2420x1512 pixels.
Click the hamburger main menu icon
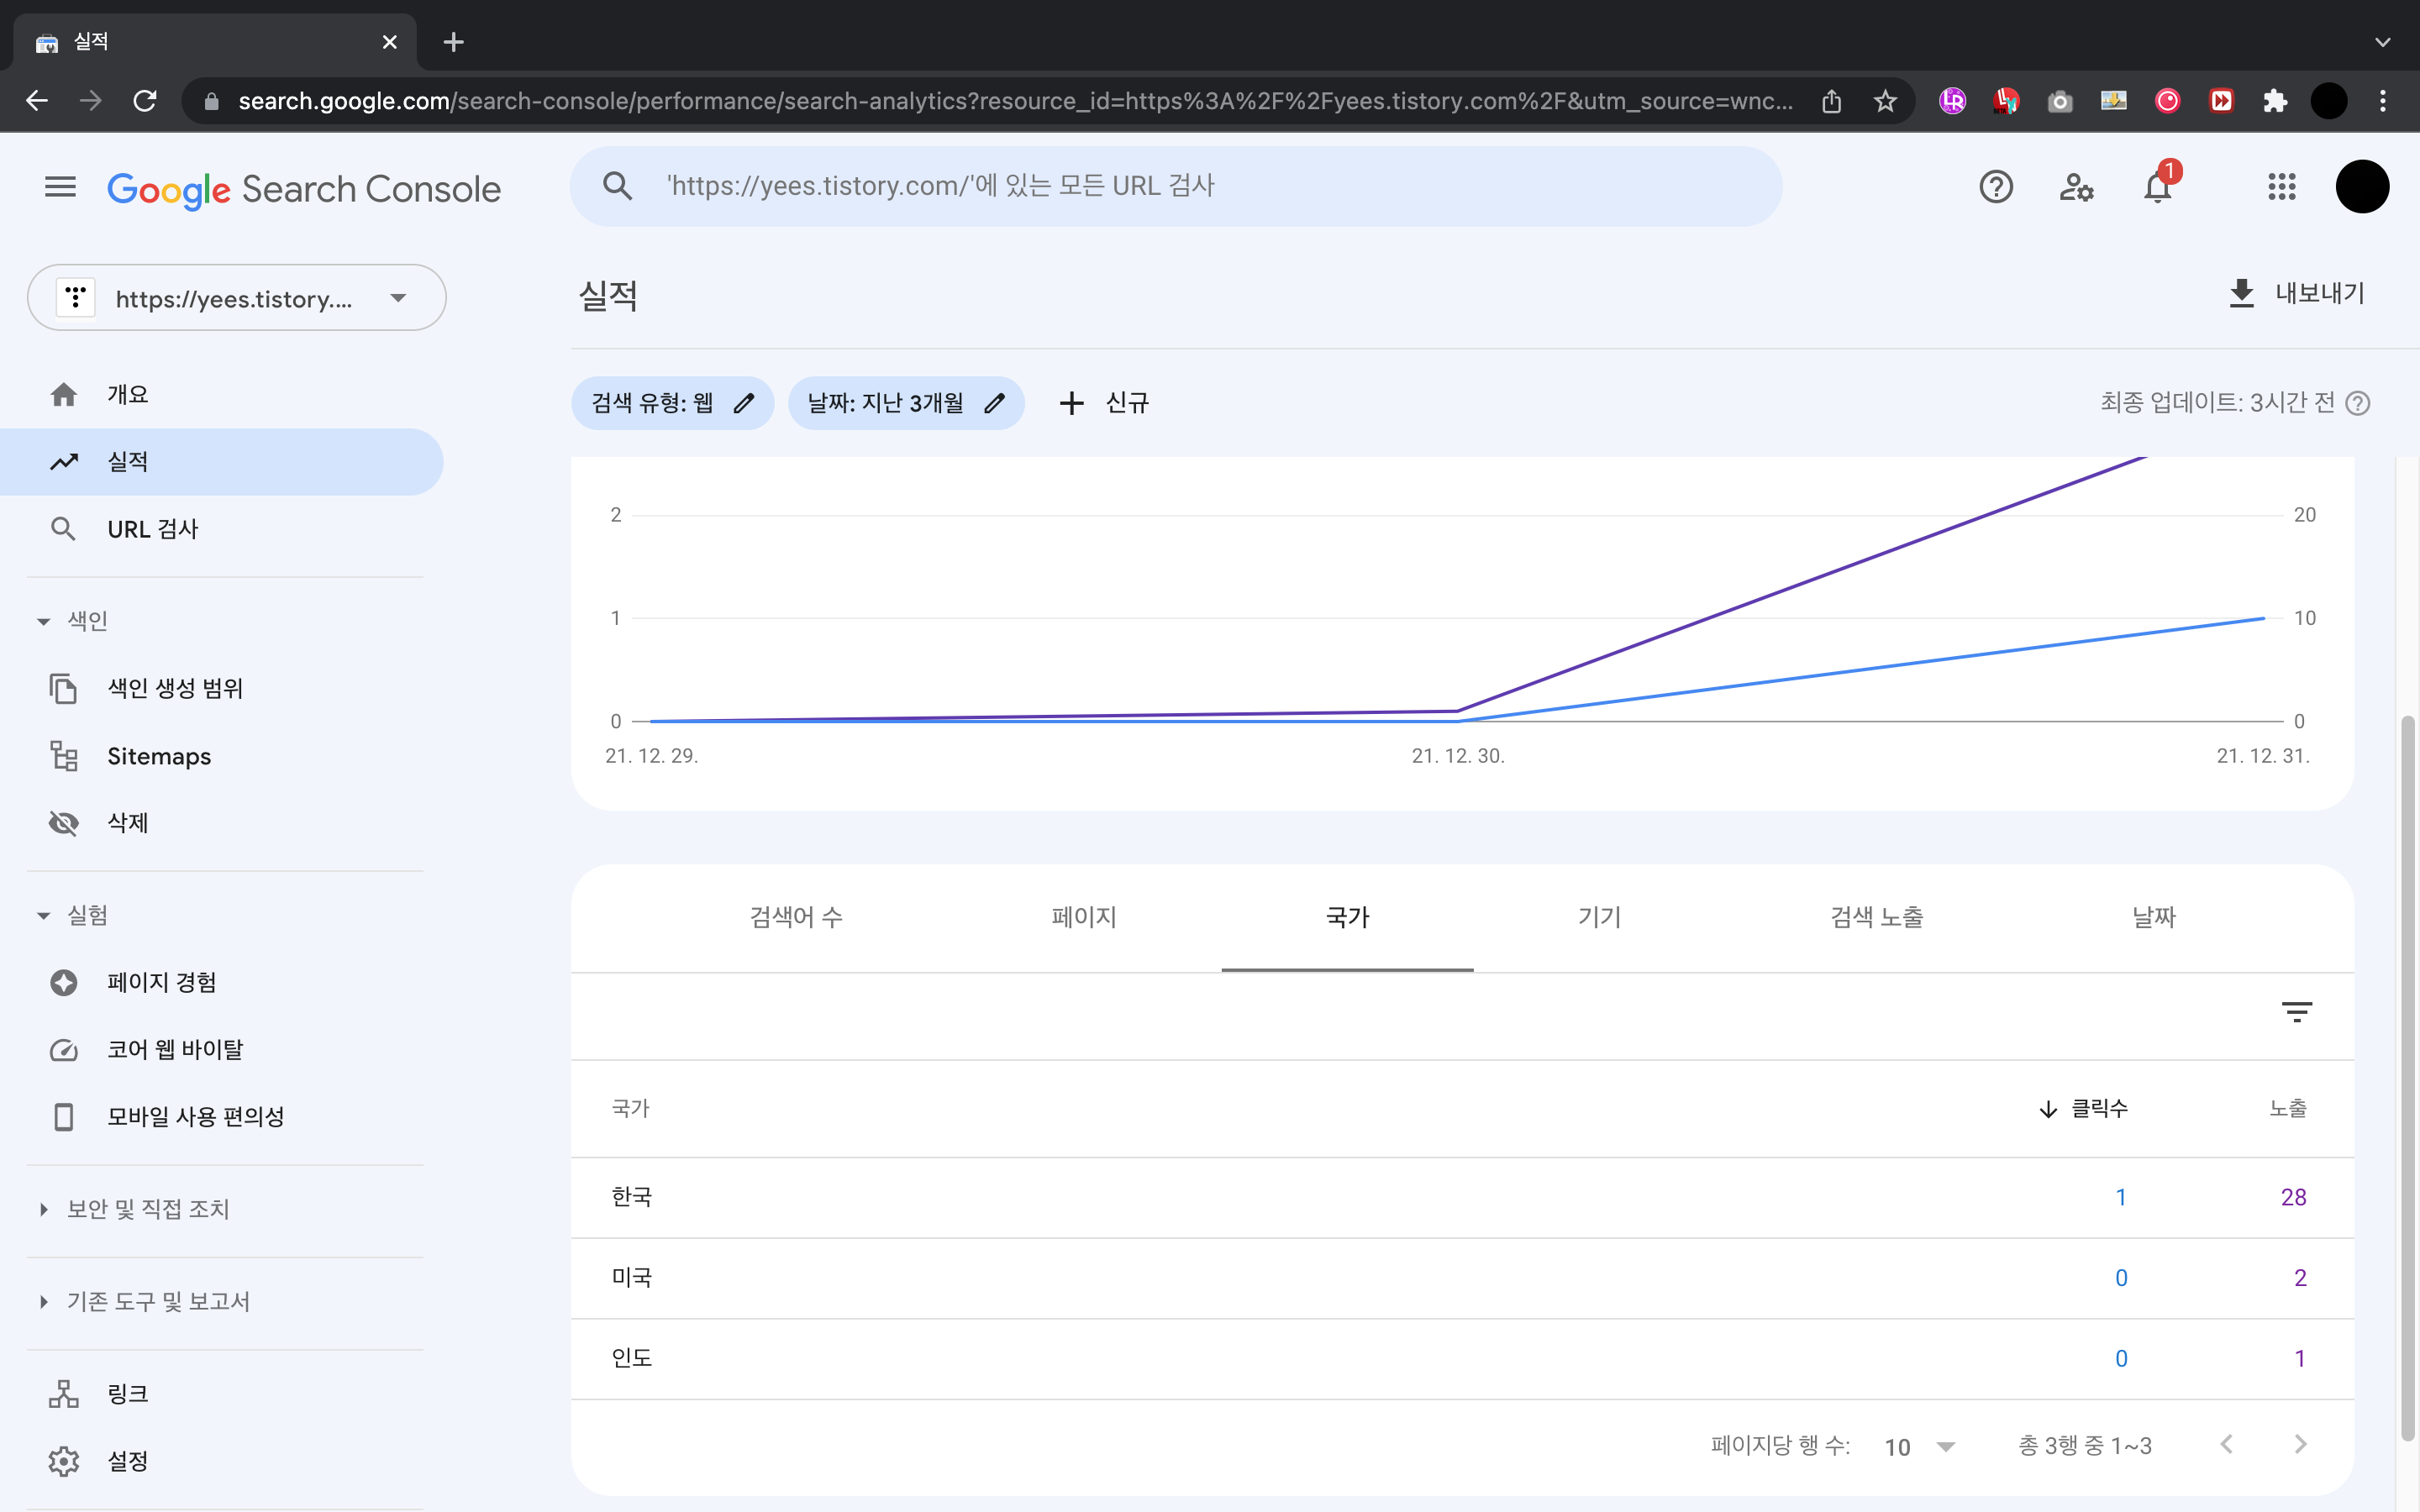[x=60, y=187]
